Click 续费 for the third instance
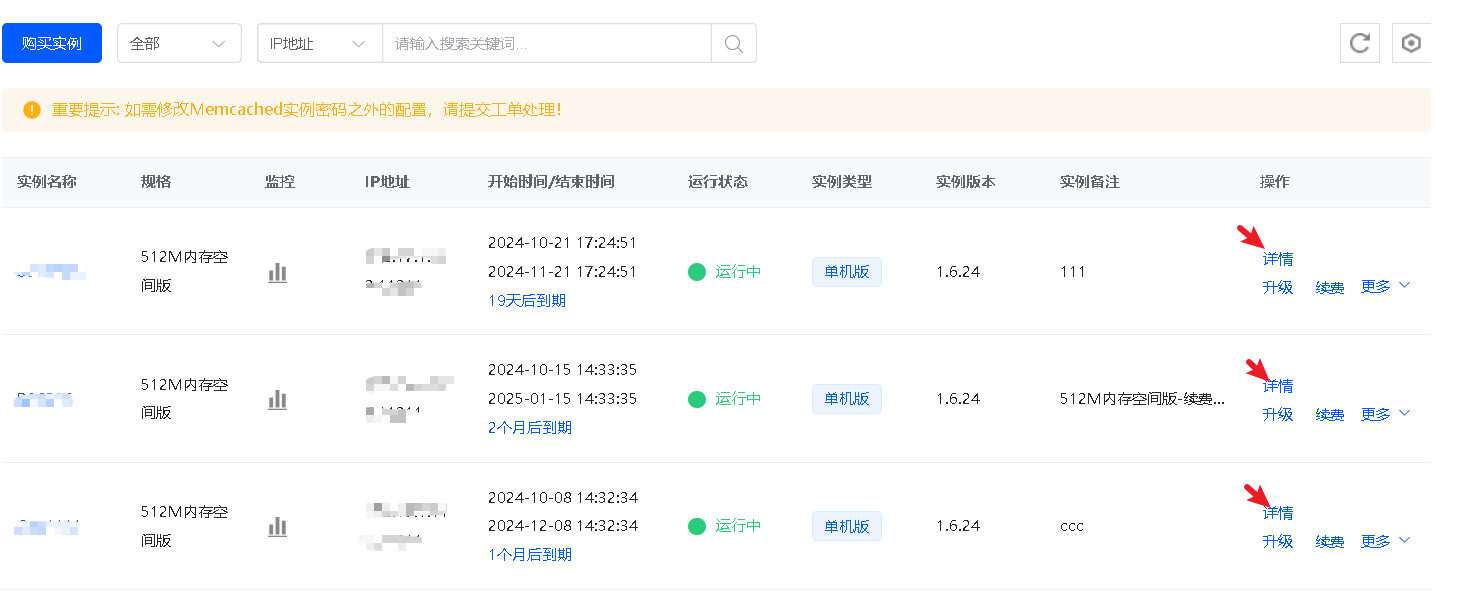The width and height of the screenshot is (1460, 594). (1329, 542)
